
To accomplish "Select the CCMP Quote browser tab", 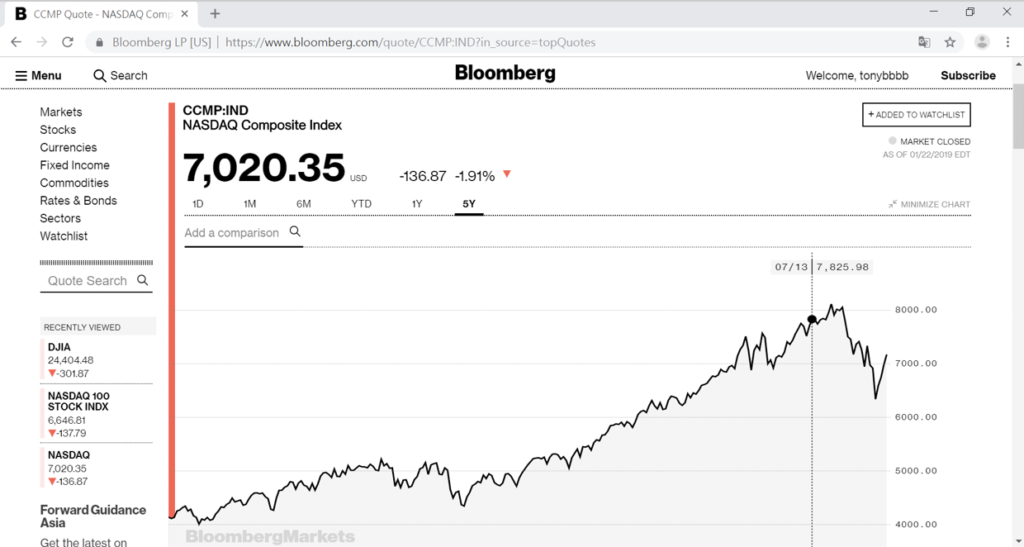I will [102, 14].
